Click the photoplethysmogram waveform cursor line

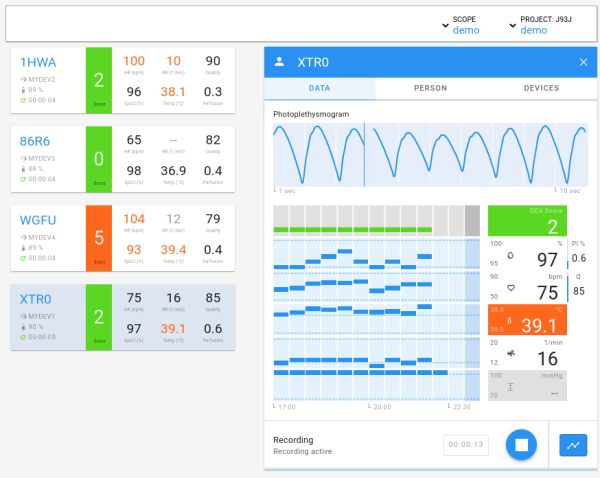pyautogui.click(x=365, y=153)
